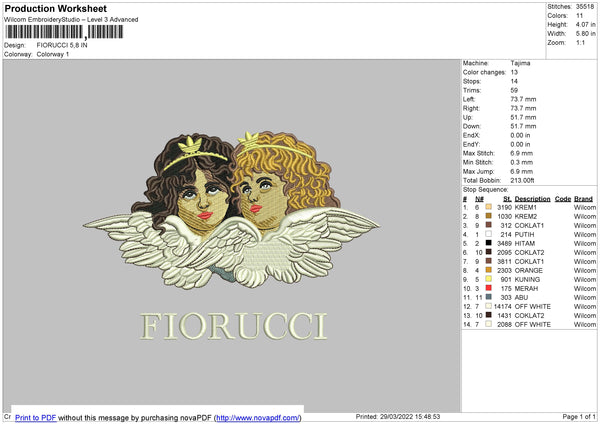Click the MERAH red color swatch
The image size is (600, 424).
point(488,288)
